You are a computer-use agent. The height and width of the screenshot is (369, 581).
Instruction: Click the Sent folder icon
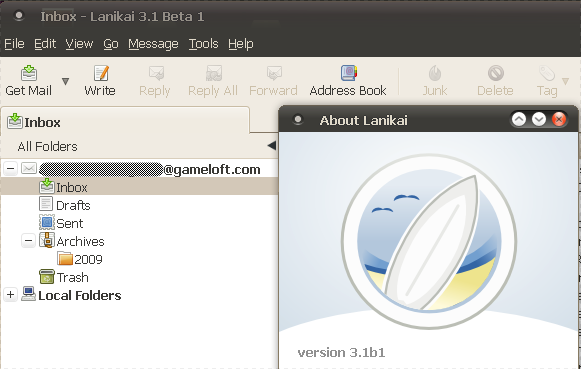point(47,222)
